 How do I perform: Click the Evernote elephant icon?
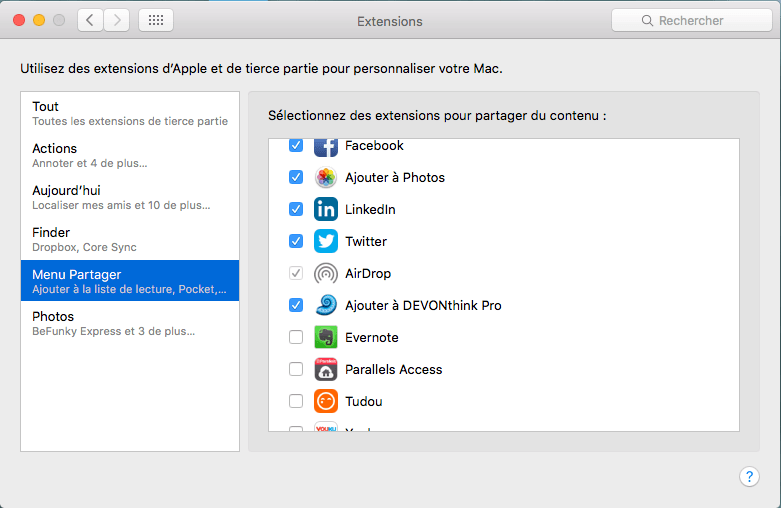coord(326,337)
